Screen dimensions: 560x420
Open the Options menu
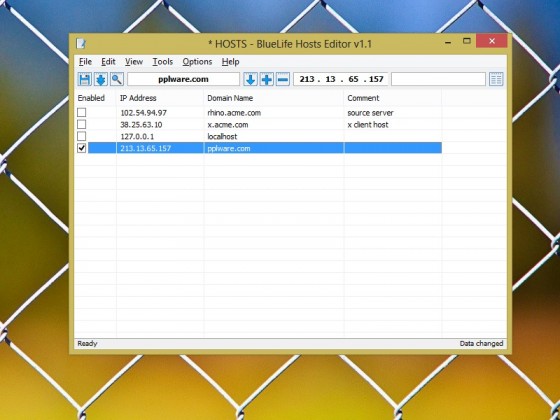[197, 62]
